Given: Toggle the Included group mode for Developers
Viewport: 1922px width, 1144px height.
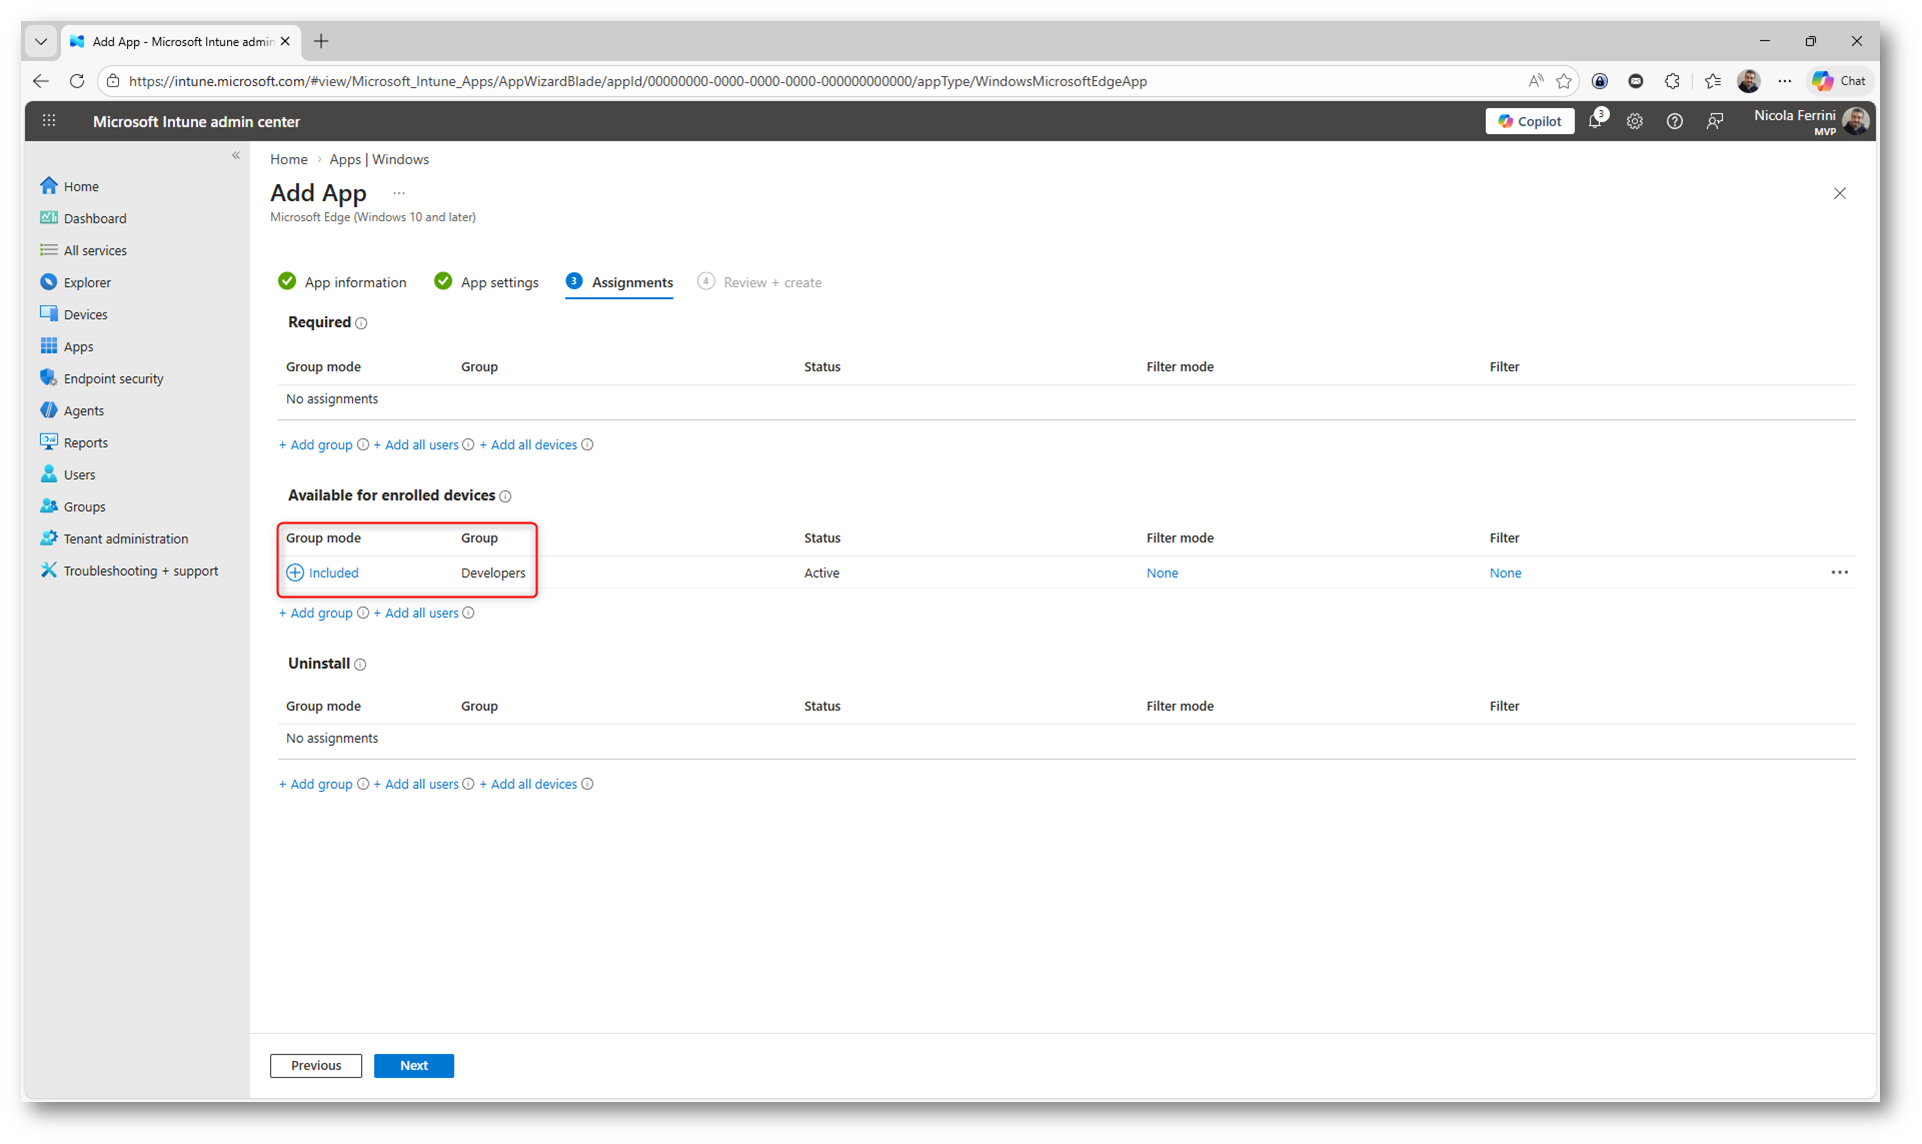Looking at the screenshot, I should (322, 573).
